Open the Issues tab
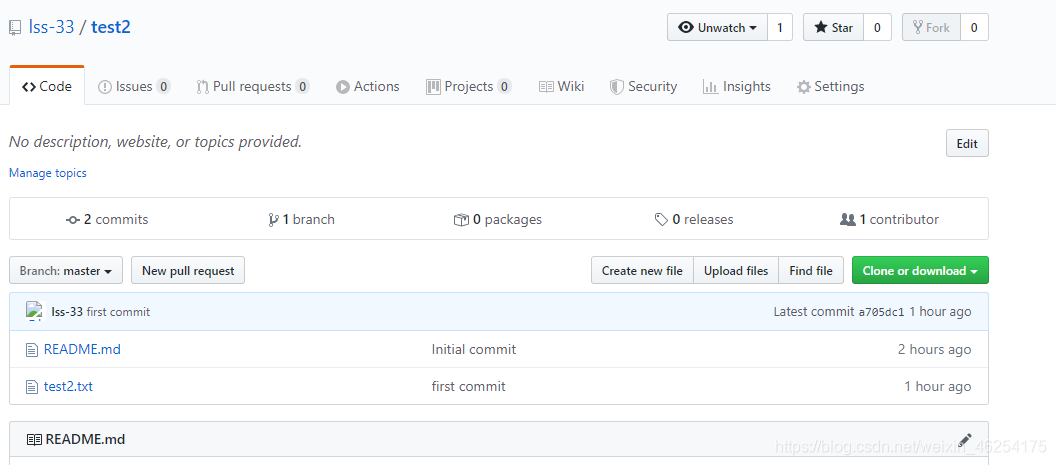Image resolution: width=1056 pixels, height=465 pixels. point(134,86)
